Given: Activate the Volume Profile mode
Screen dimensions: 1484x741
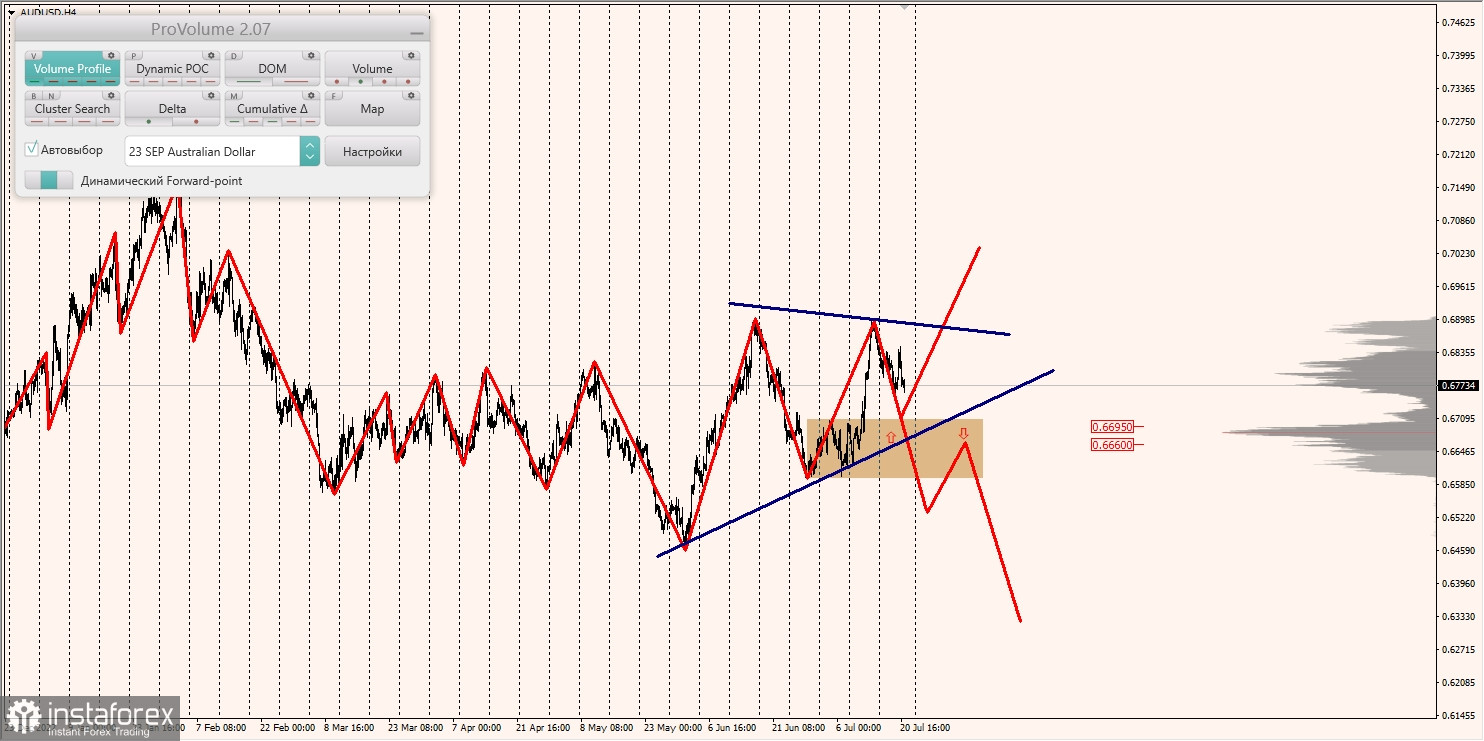Looking at the screenshot, I should click(x=72, y=69).
